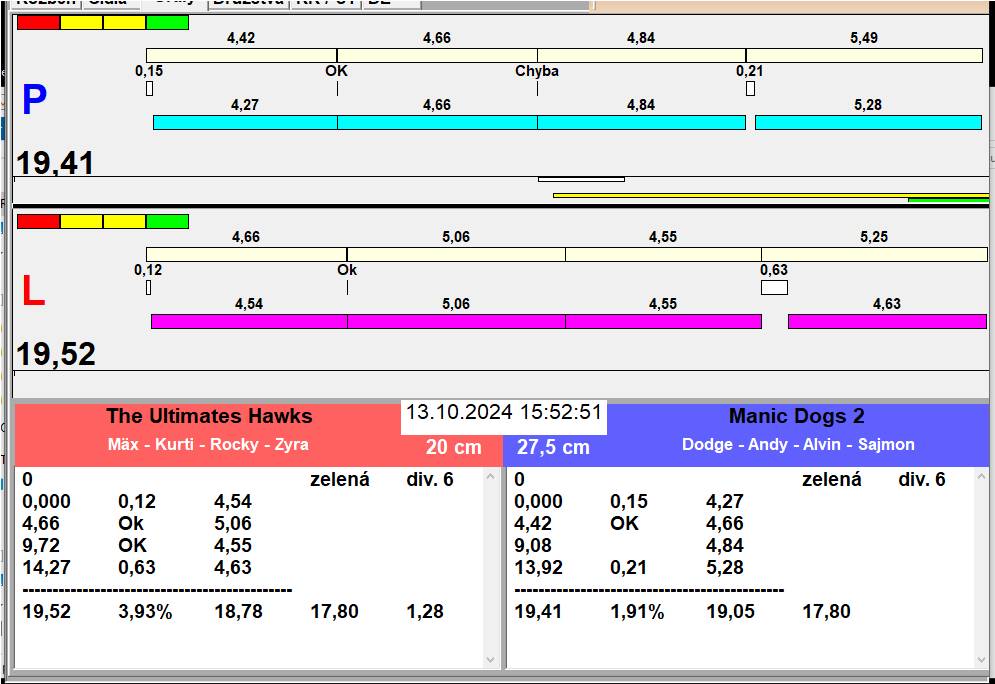Click 9,72 in Hawks results table

pyautogui.click(x=41, y=546)
